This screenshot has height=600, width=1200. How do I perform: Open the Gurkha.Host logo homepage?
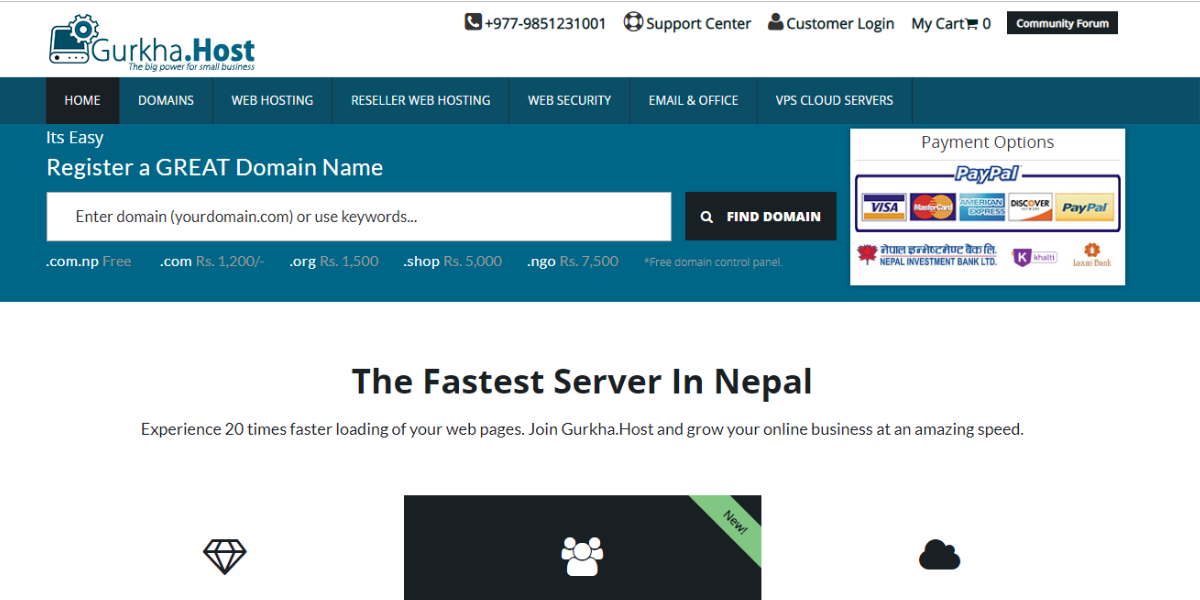pos(152,43)
